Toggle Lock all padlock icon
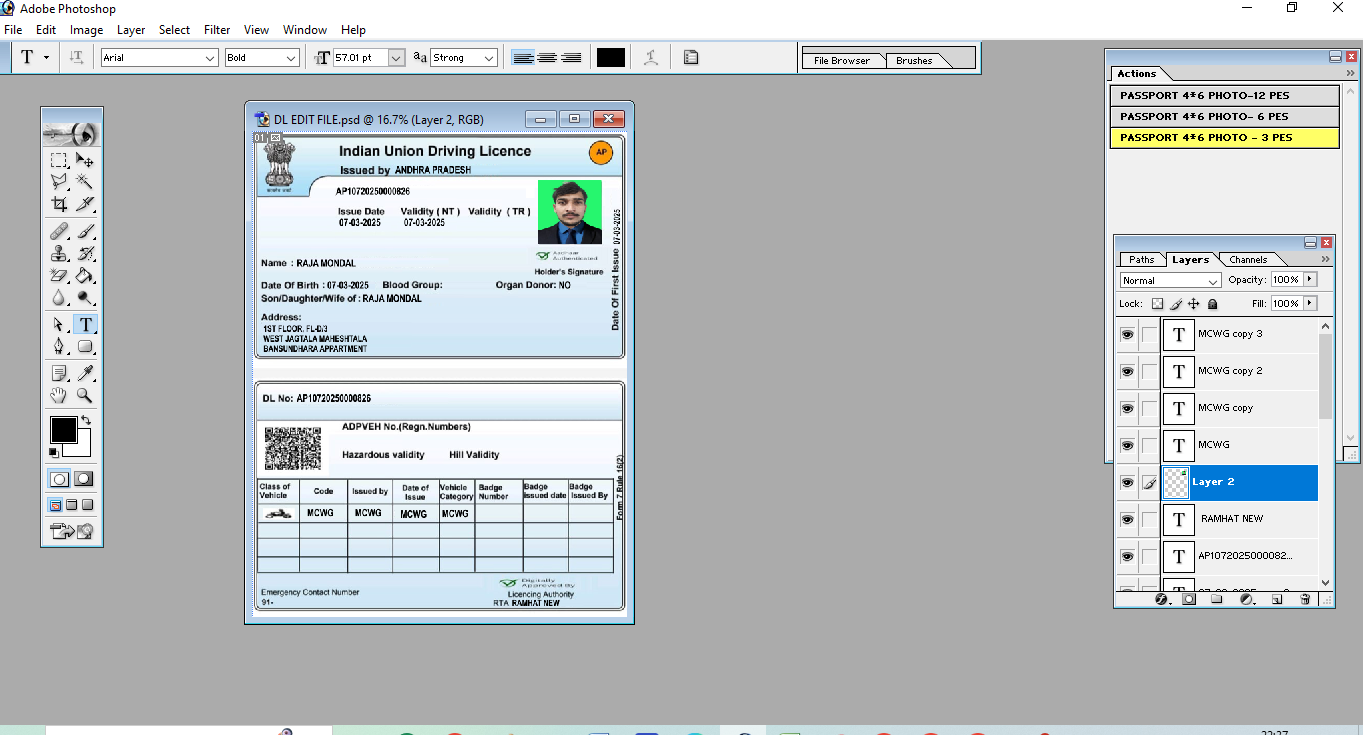 click(x=1212, y=303)
